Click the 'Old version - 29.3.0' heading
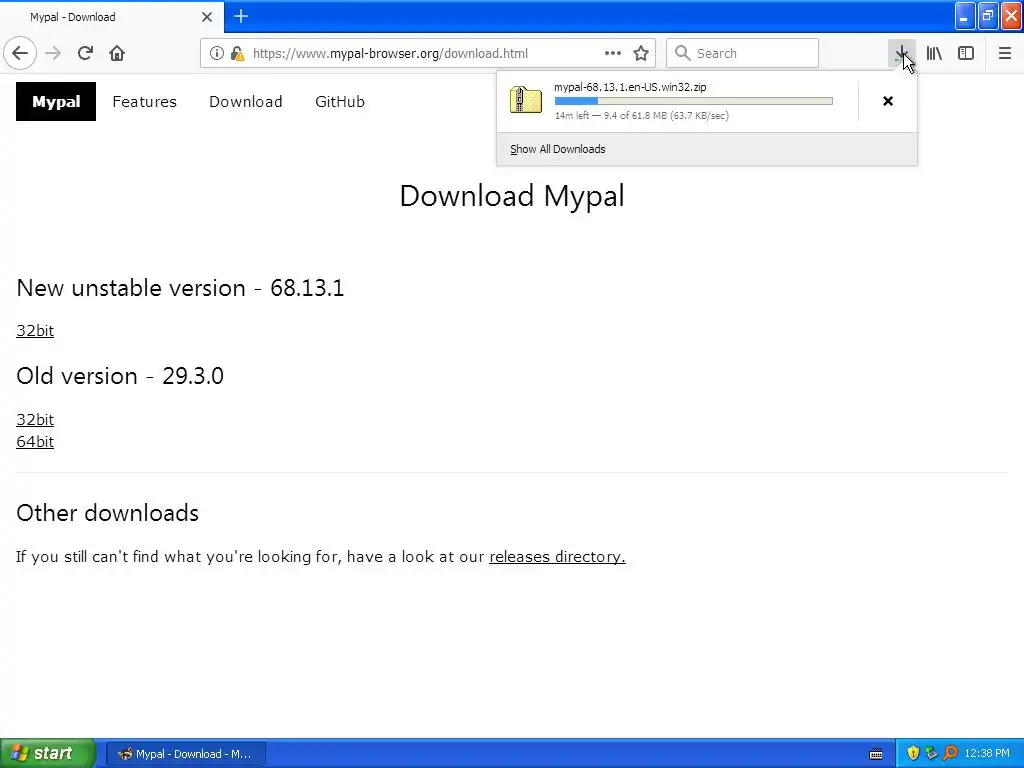Viewport: 1024px width, 768px height. click(120, 376)
